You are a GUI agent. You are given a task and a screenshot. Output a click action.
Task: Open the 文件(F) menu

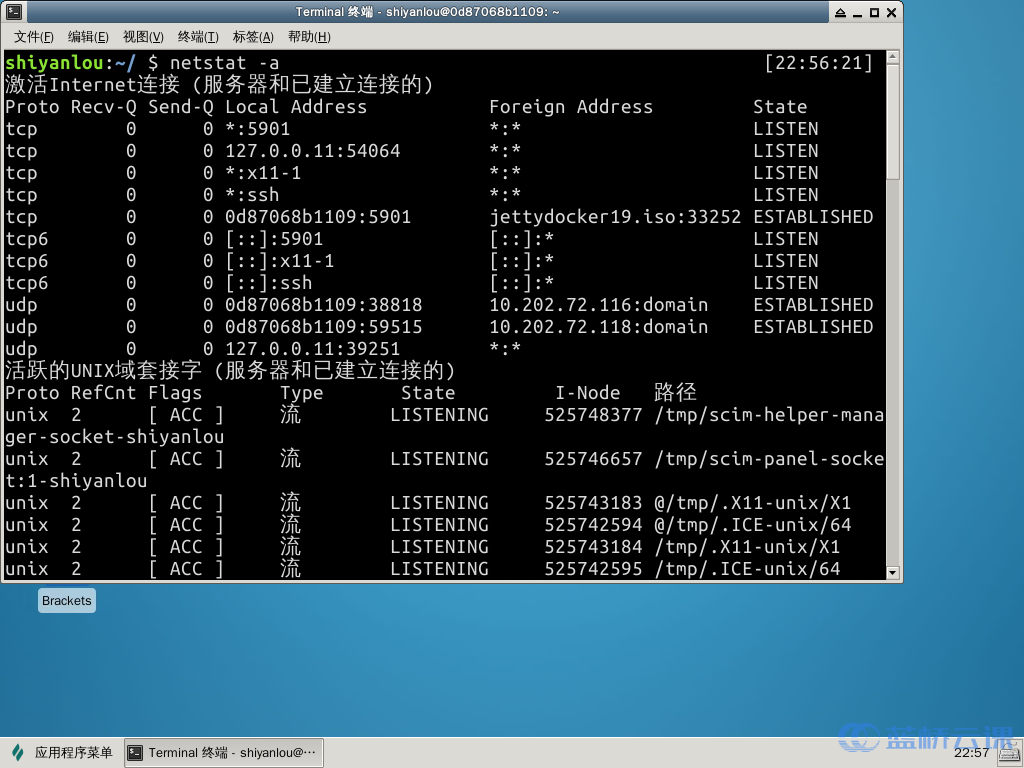(33, 37)
